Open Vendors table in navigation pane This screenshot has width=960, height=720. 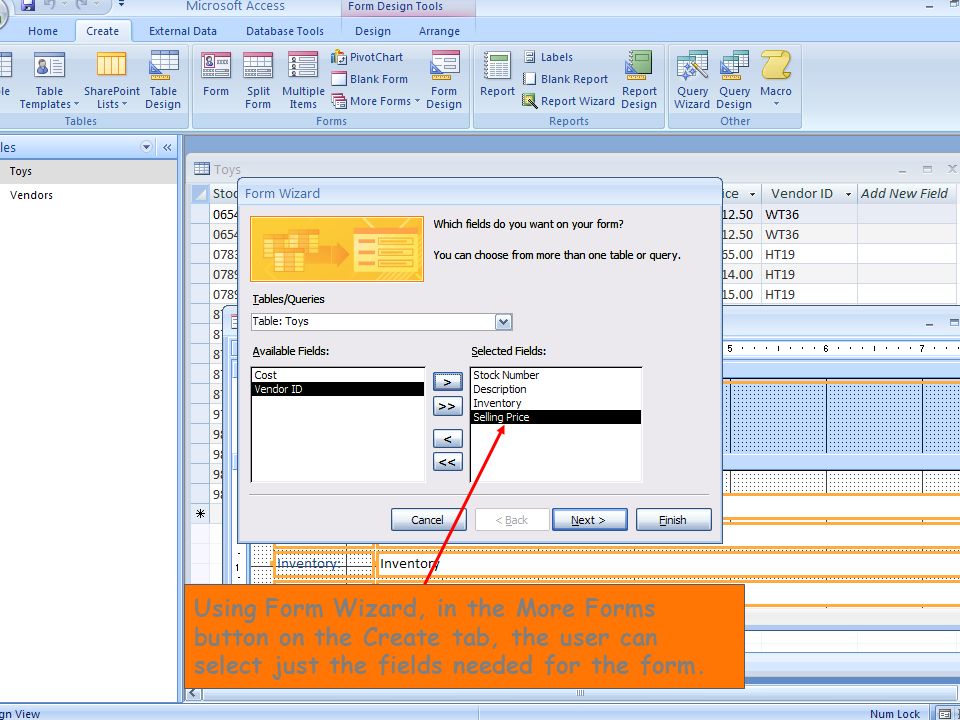tap(88, 195)
